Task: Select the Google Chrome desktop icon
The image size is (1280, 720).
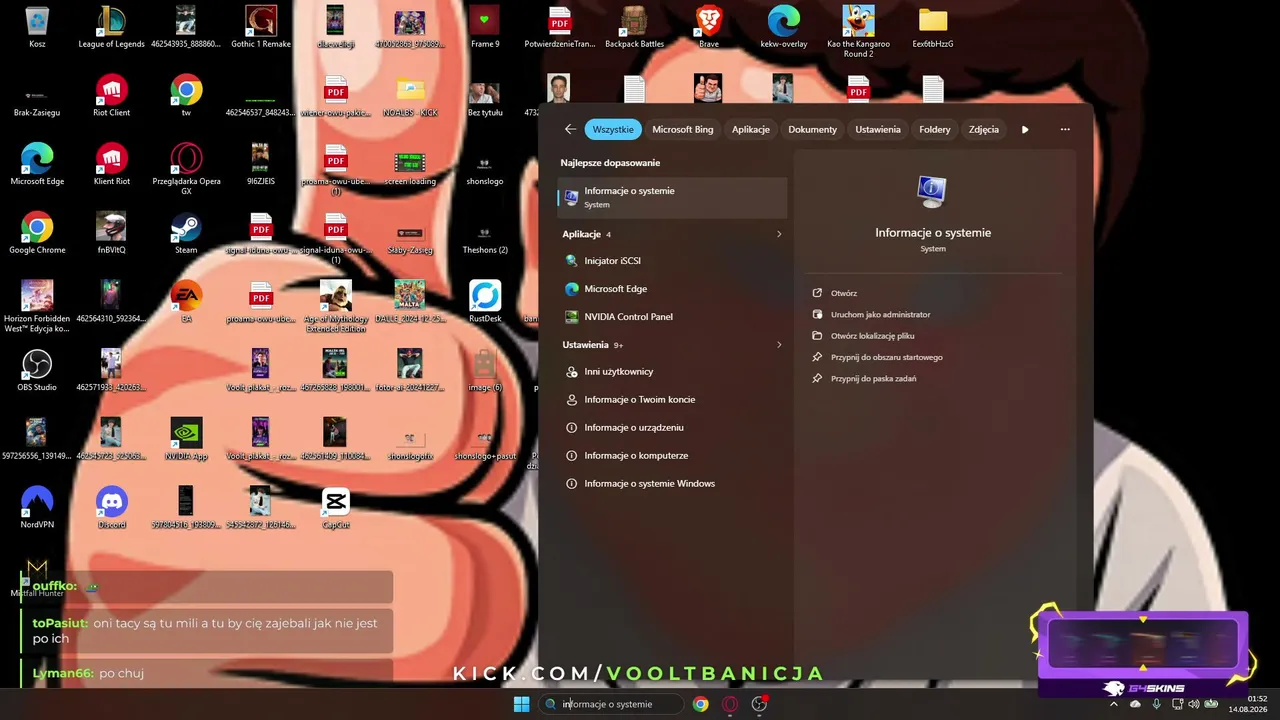Action: (37, 233)
